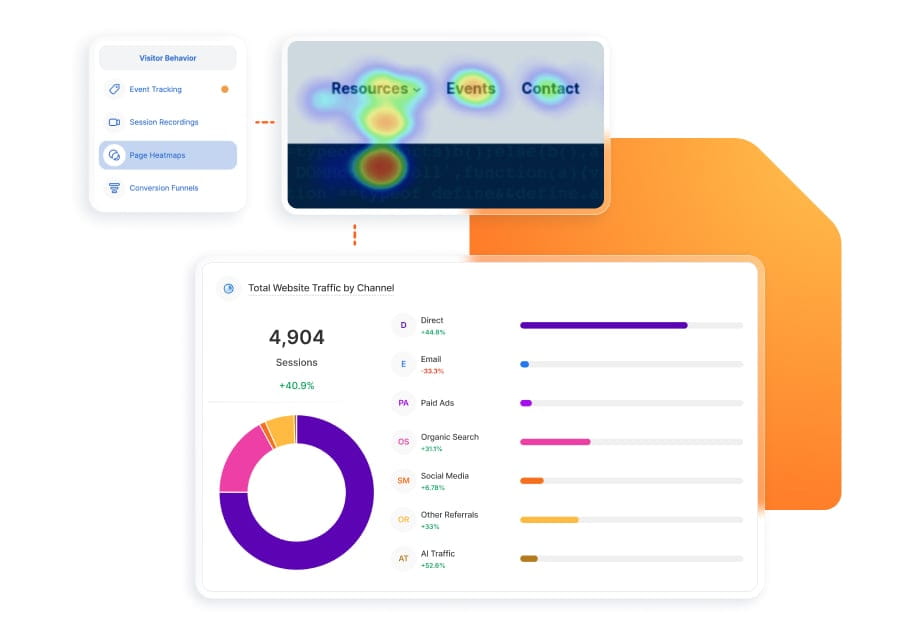
Task: Click the Visitor Behavior header button
Action: tap(167, 57)
